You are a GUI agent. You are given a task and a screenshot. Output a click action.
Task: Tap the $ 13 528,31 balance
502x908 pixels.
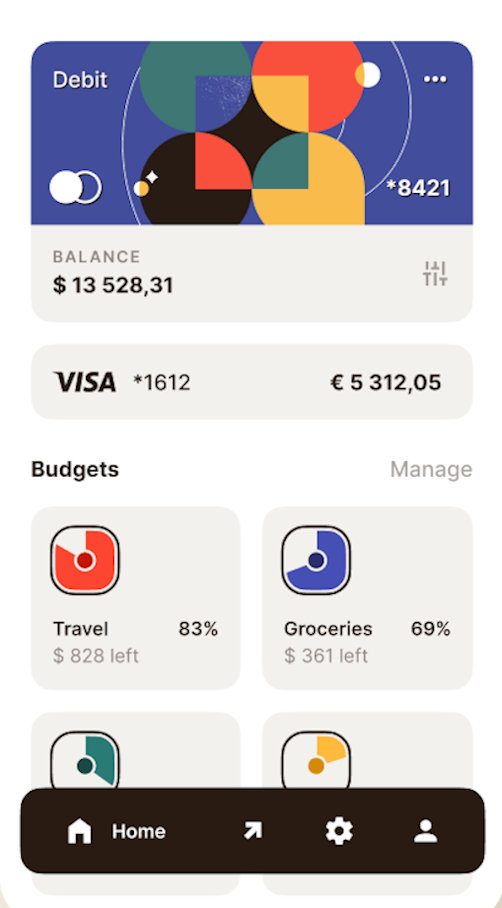(x=113, y=285)
